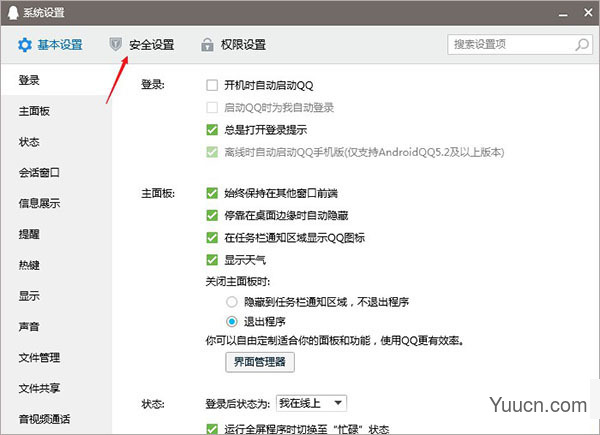Viewport: 600px width, 435px height.
Task: Select 主面板 in the sidebar
Action: (x=56, y=111)
